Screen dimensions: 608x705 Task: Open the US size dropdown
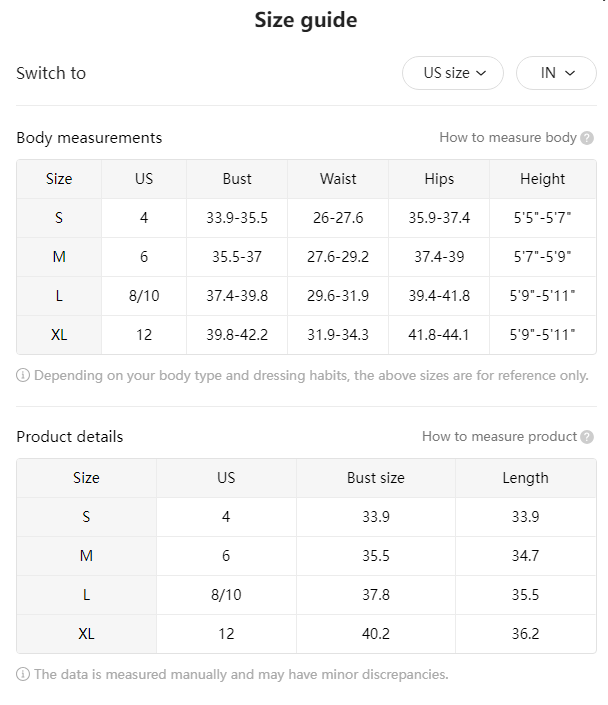pos(452,73)
